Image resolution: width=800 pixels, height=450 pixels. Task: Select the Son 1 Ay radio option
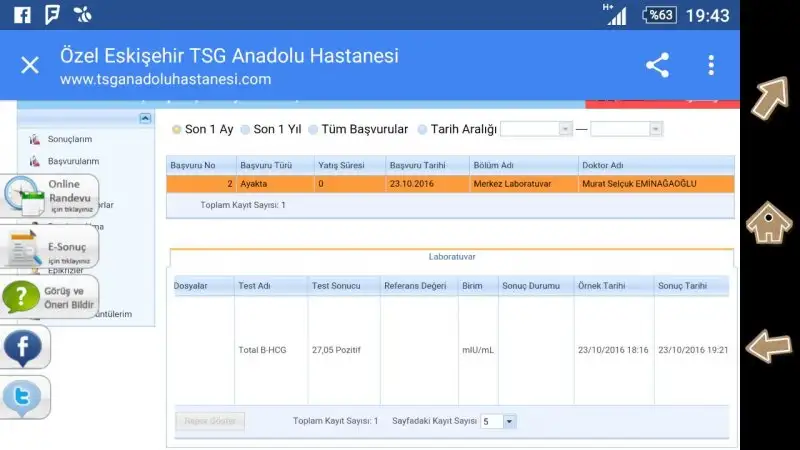pyautogui.click(x=177, y=129)
